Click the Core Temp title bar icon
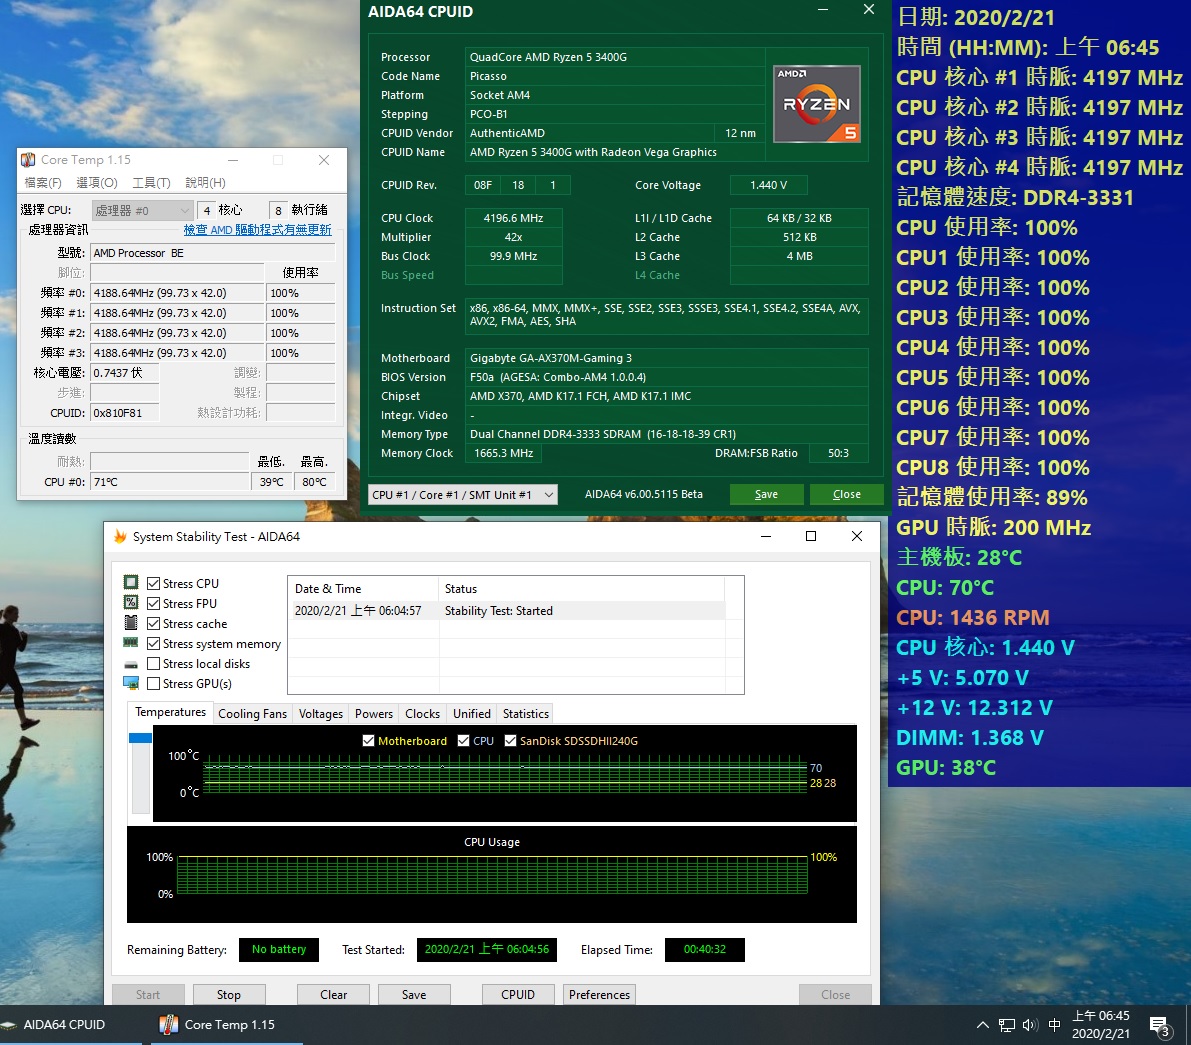The height and width of the screenshot is (1045, 1191). point(28,159)
